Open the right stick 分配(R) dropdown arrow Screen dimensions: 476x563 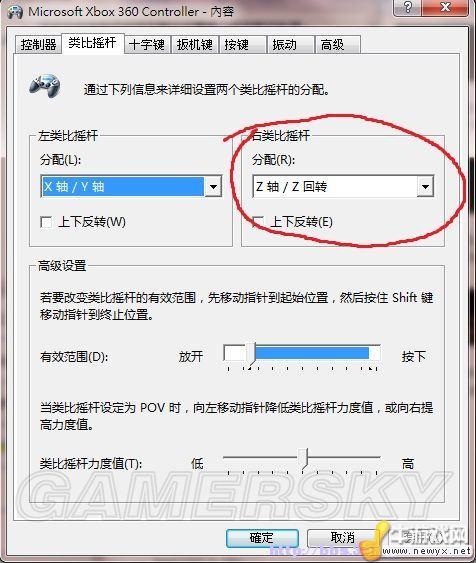425,186
